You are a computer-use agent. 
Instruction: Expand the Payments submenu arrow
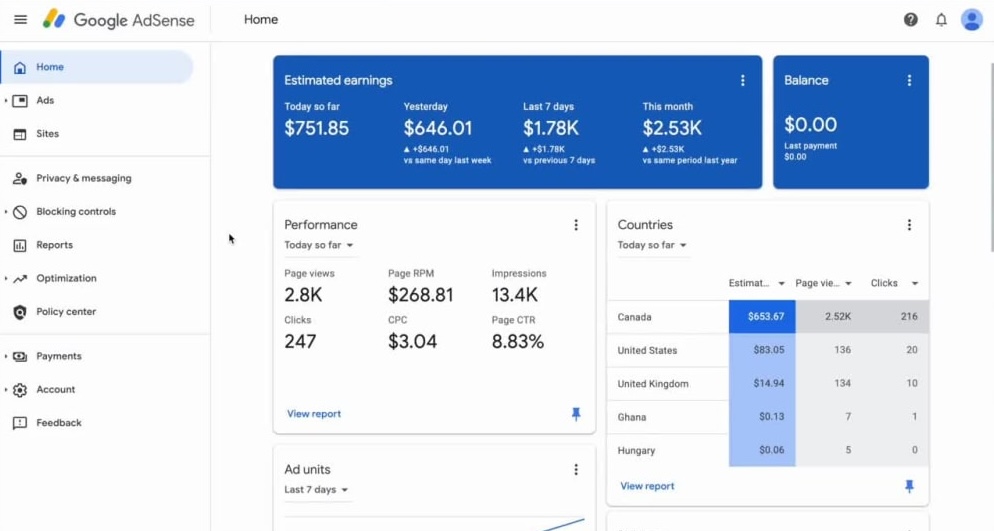(6, 356)
